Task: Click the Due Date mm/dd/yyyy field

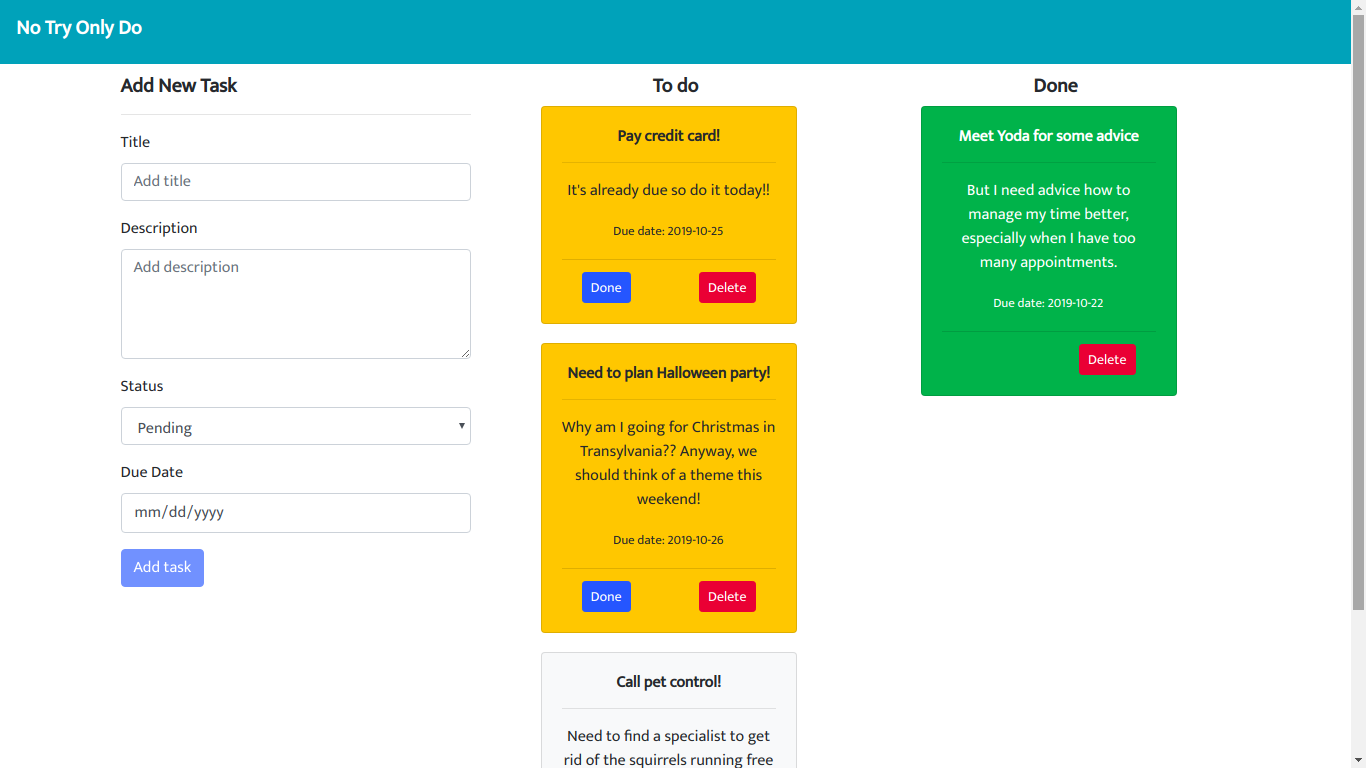Action: [x=295, y=513]
